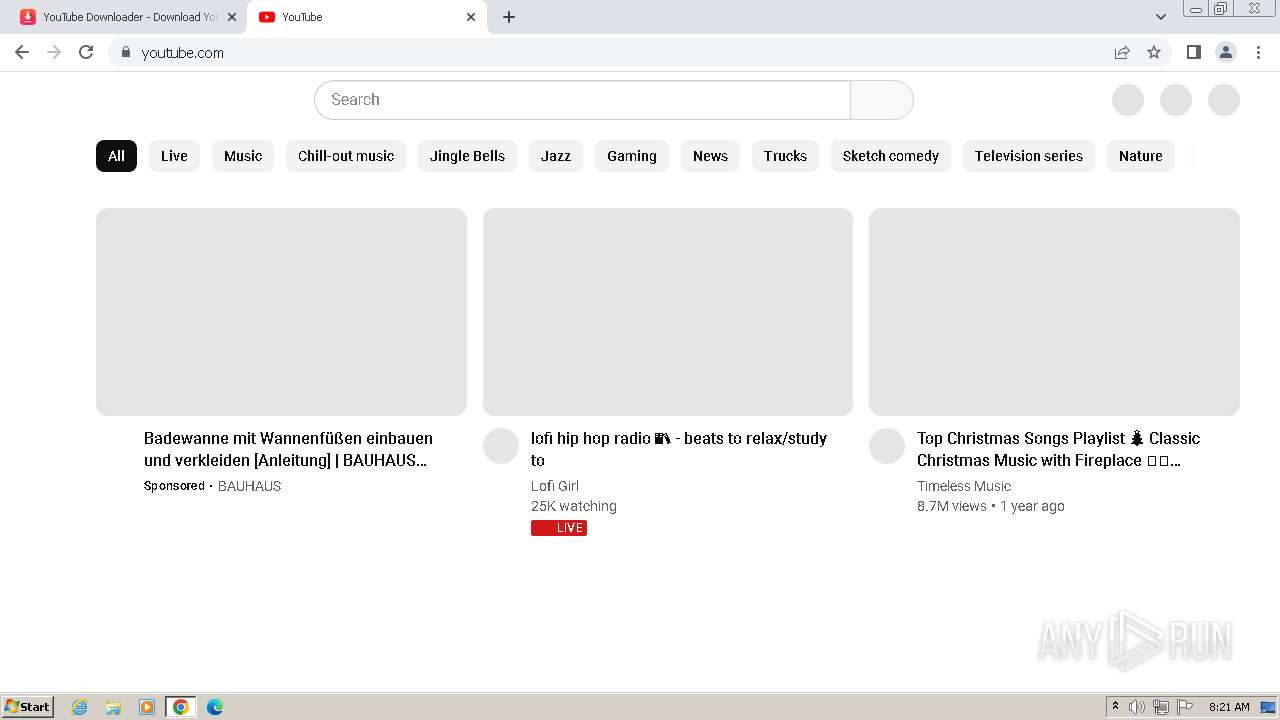This screenshot has width=1280, height=720.
Task: Open Chrome three-dot menu
Action: (1259, 52)
